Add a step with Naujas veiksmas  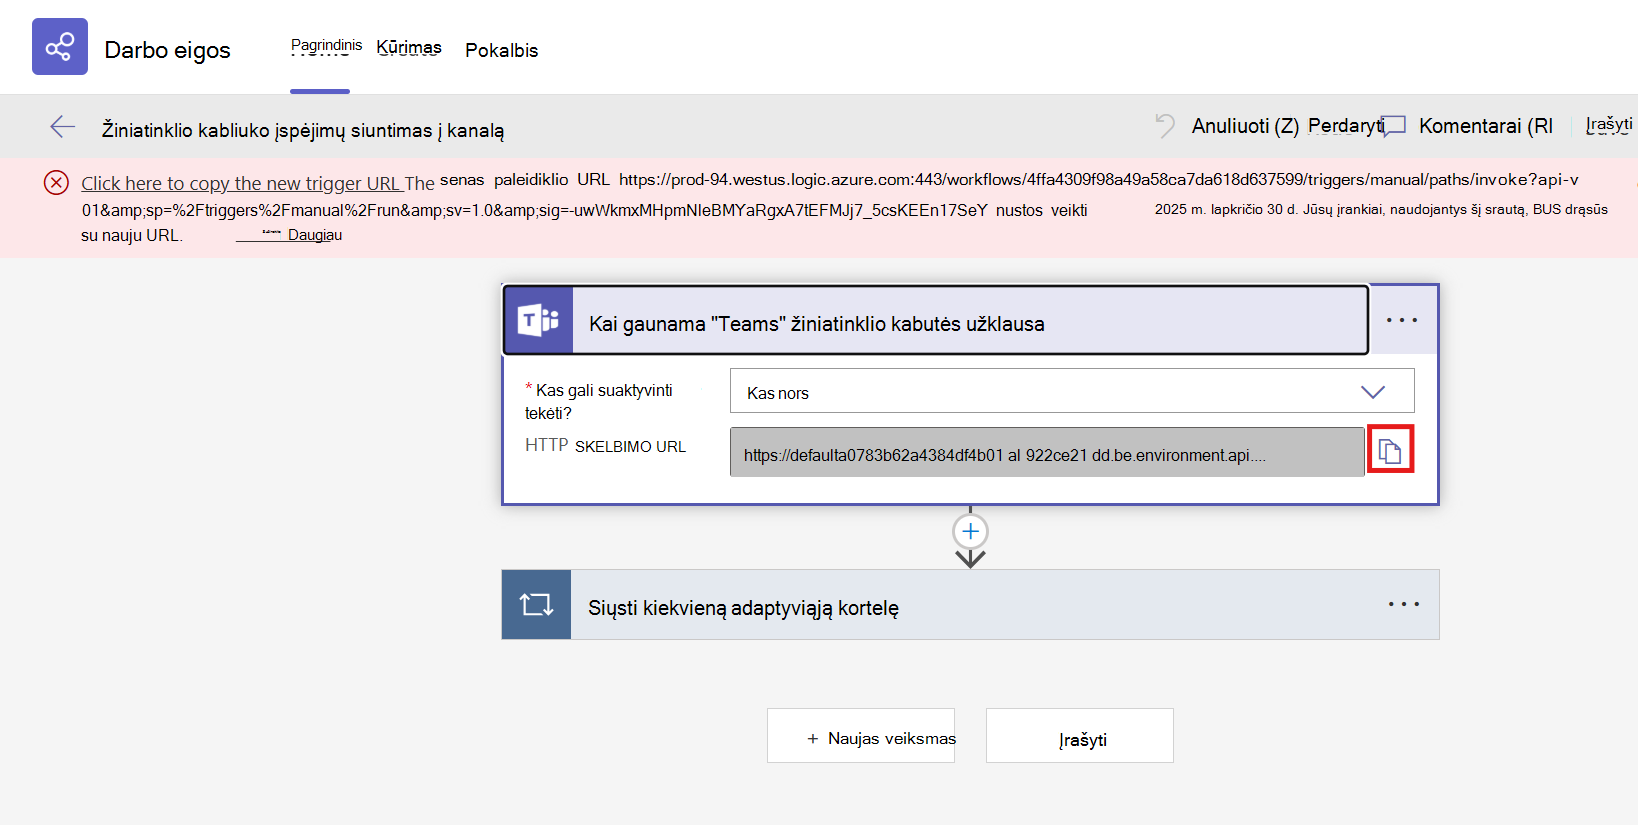coord(861,736)
